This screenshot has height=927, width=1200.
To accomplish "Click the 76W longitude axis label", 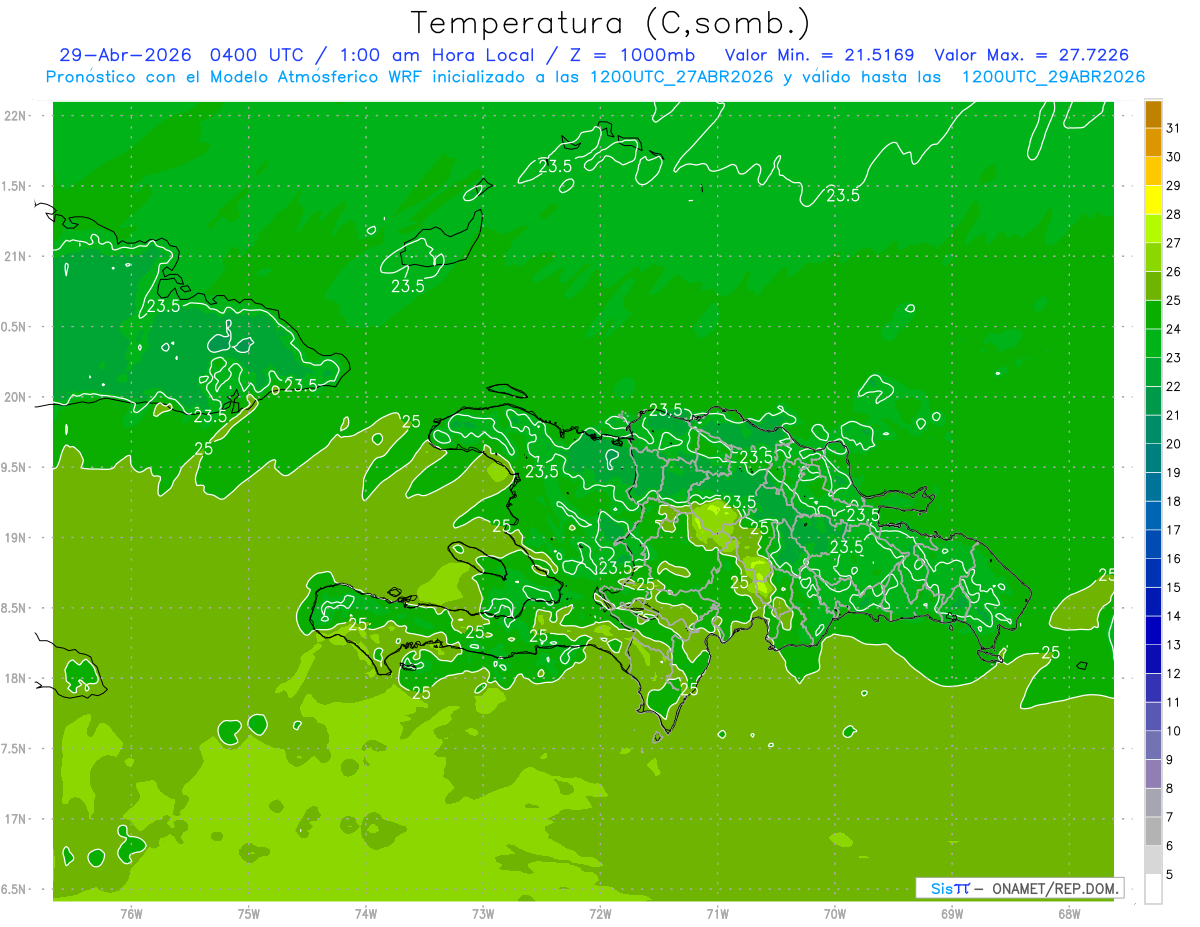I will pos(131,912).
